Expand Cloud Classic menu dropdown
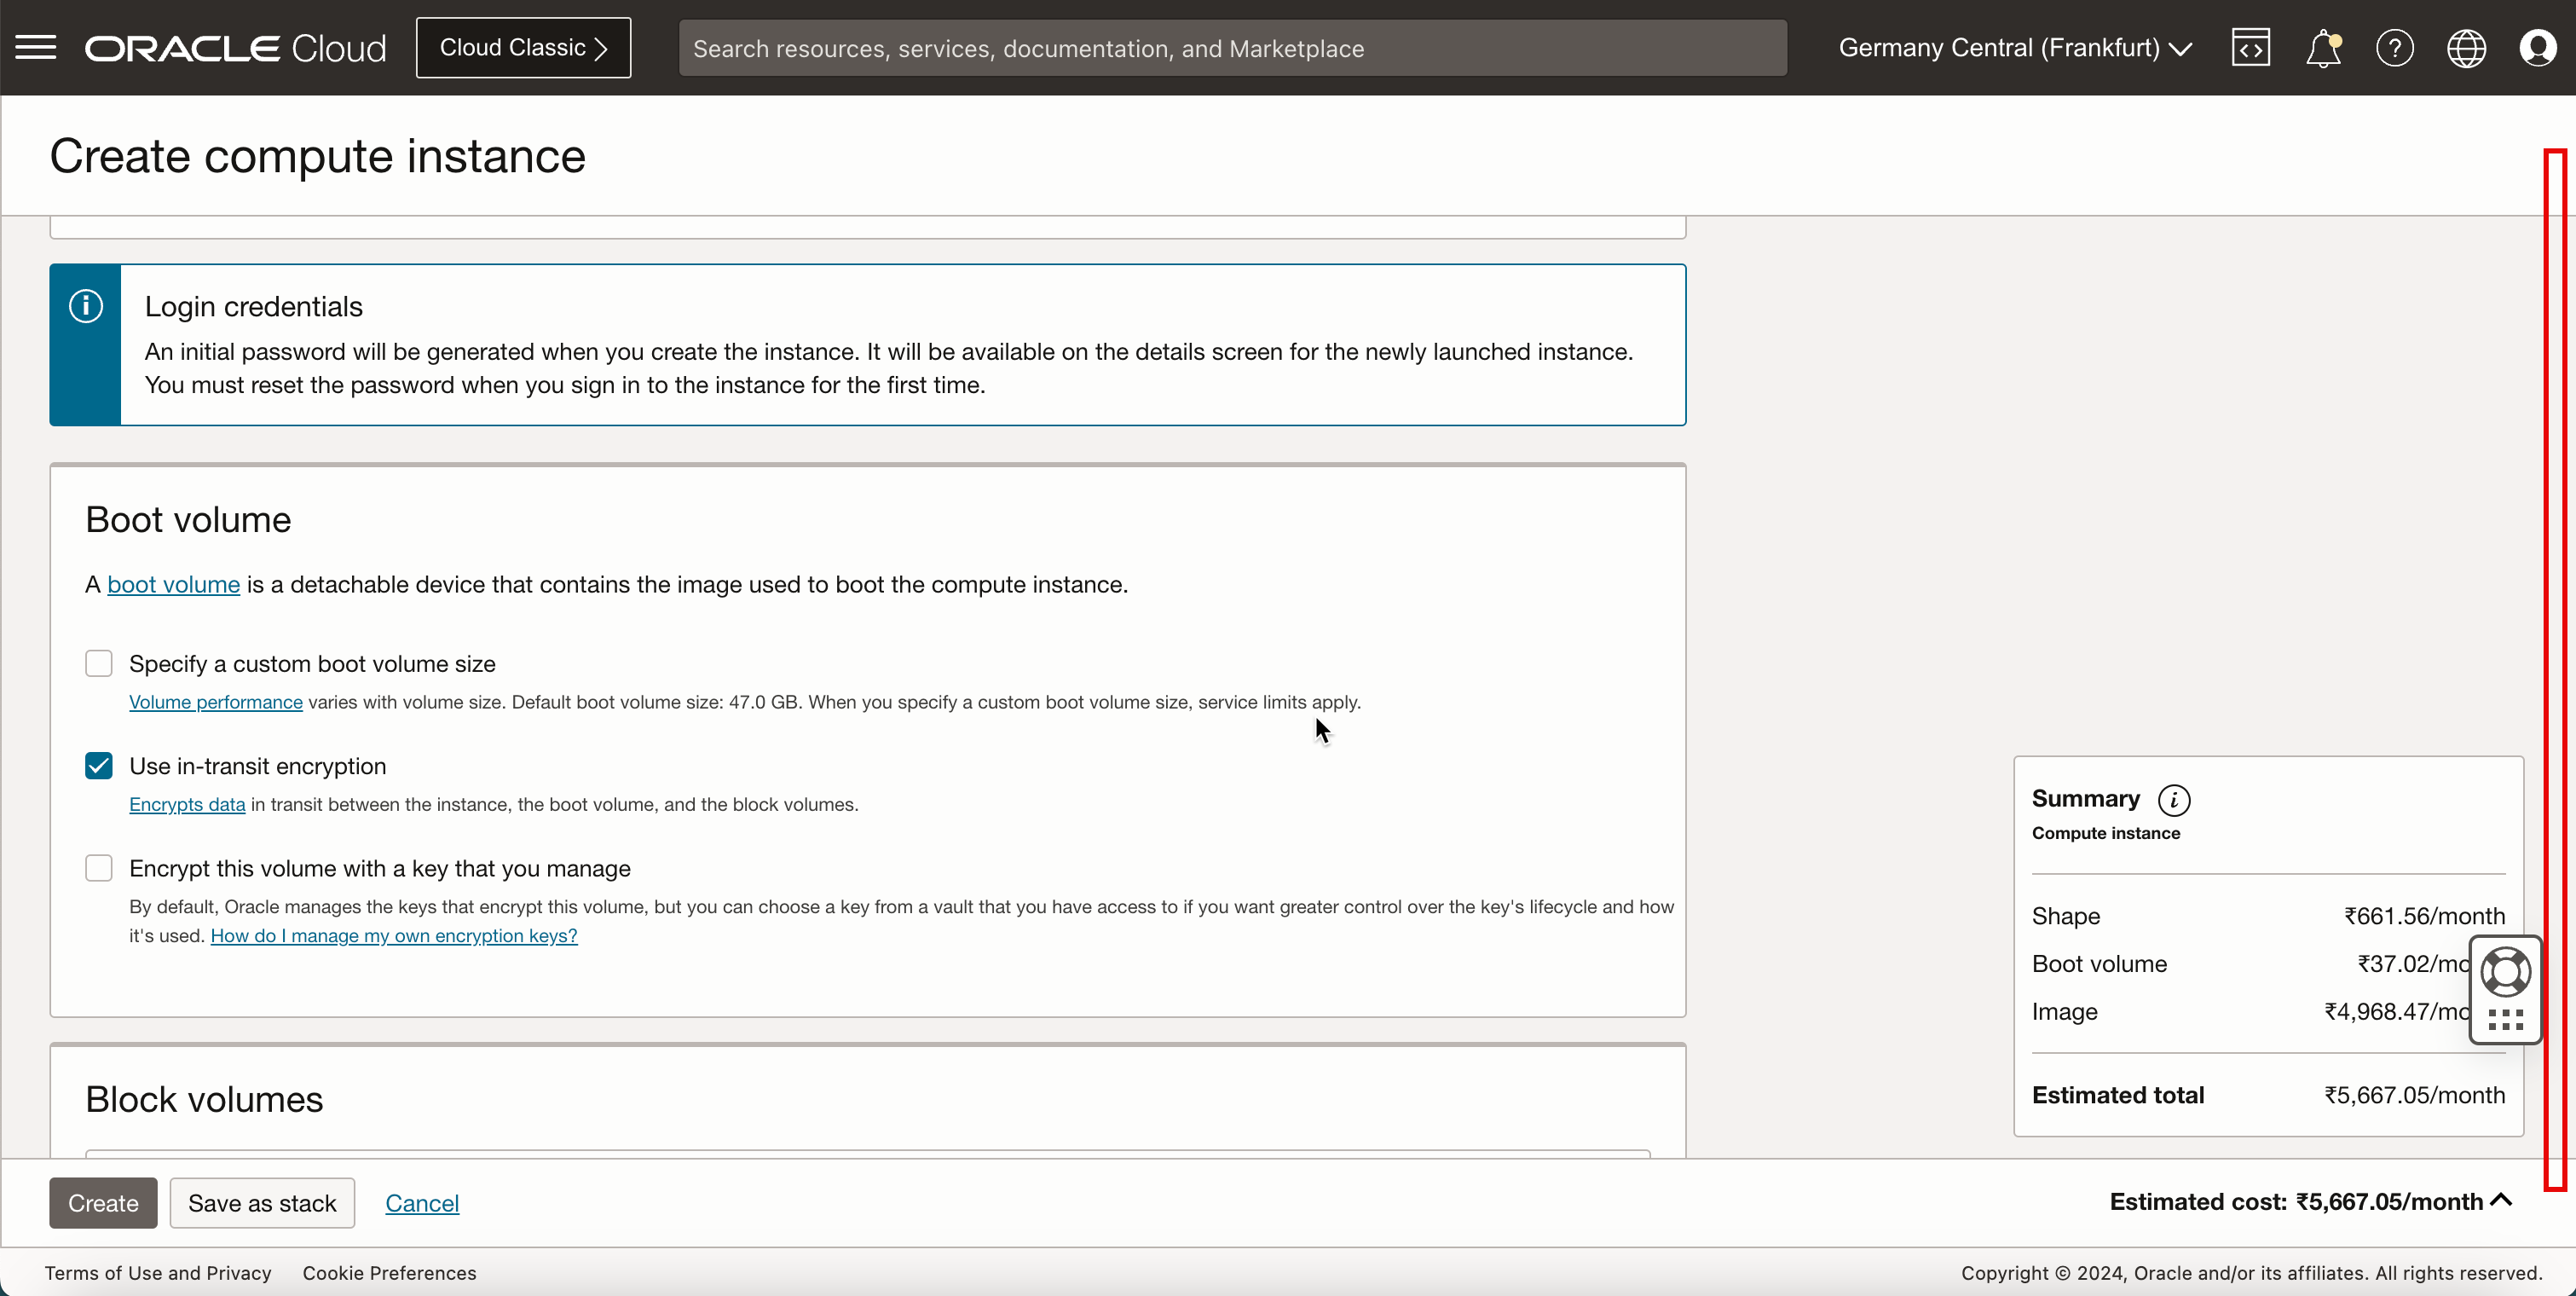The height and width of the screenshot is (1296, 2576). point(523,46)
